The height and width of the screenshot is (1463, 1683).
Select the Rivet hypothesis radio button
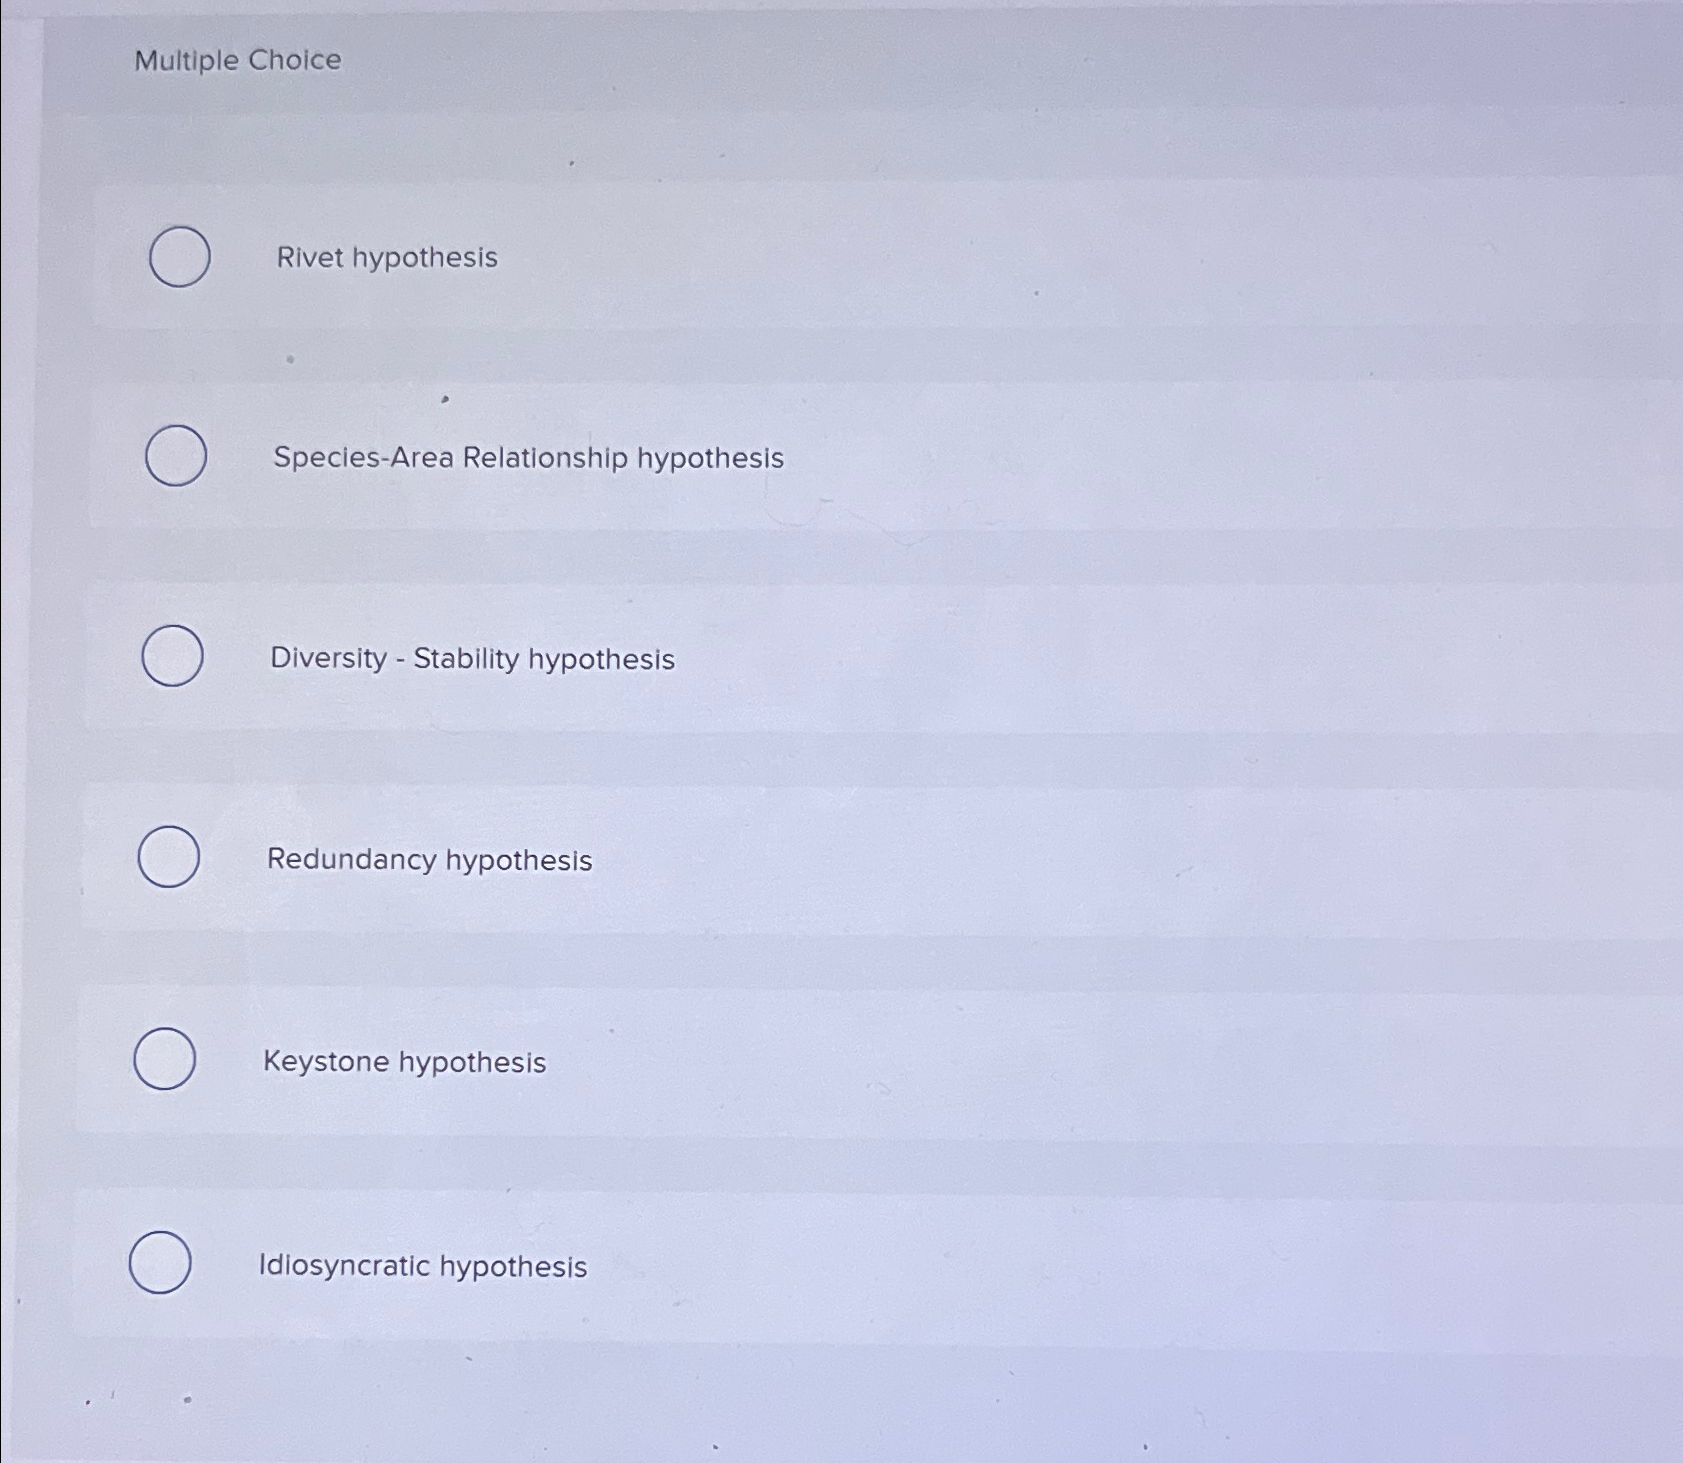tap(180, 257)
